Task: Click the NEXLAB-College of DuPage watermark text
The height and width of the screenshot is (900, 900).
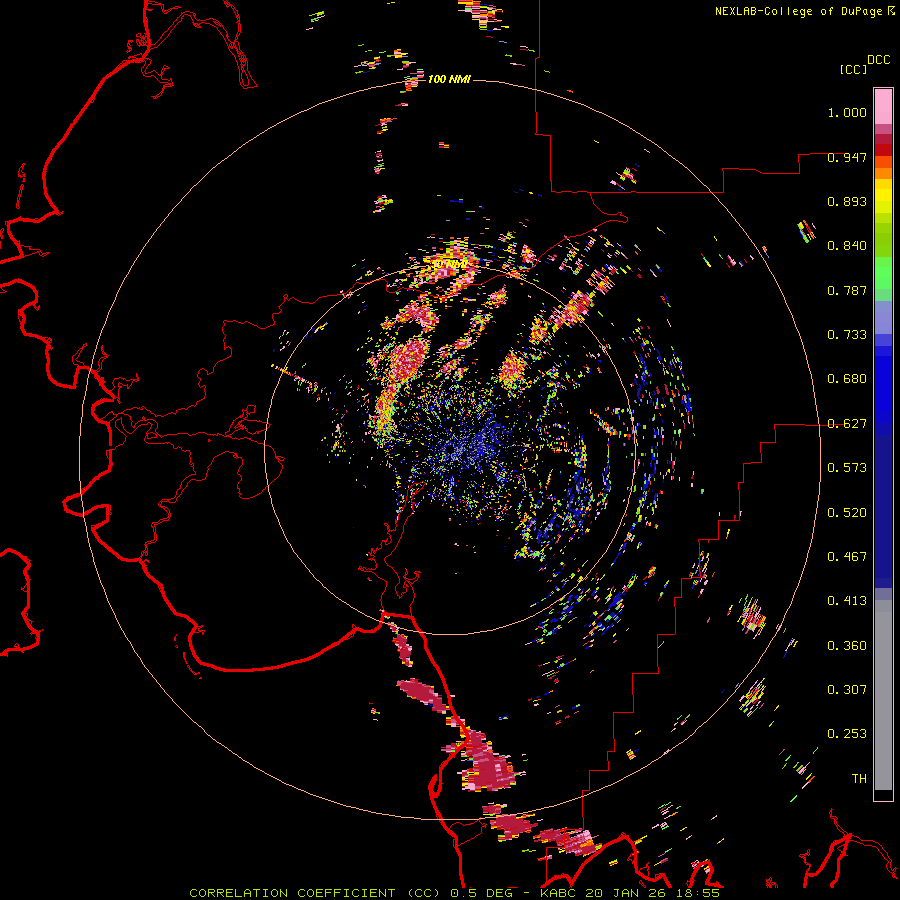Action: tap(798, 11)
